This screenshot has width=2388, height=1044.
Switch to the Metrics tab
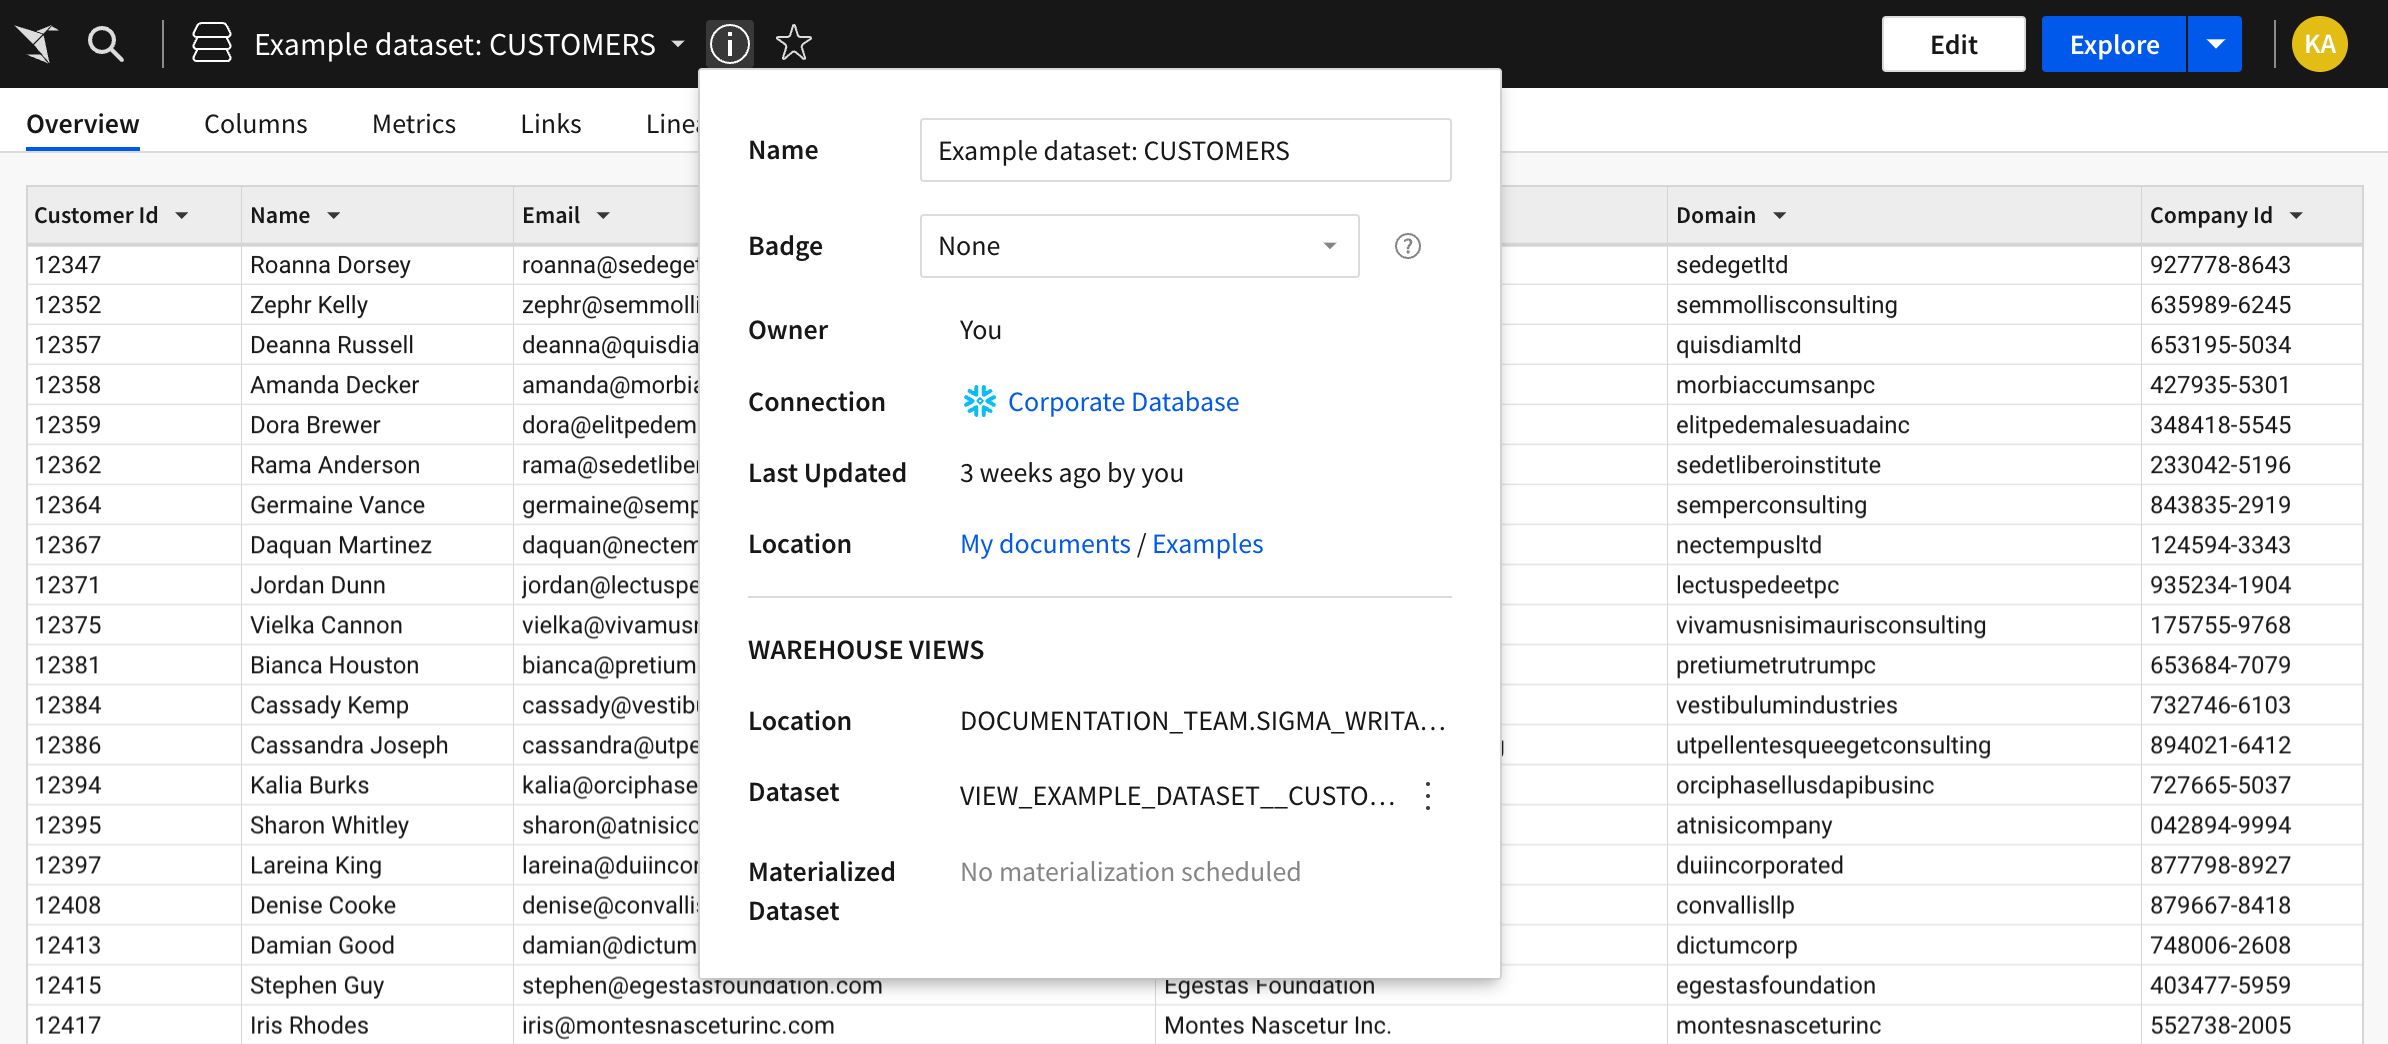(x=414, y=124)
